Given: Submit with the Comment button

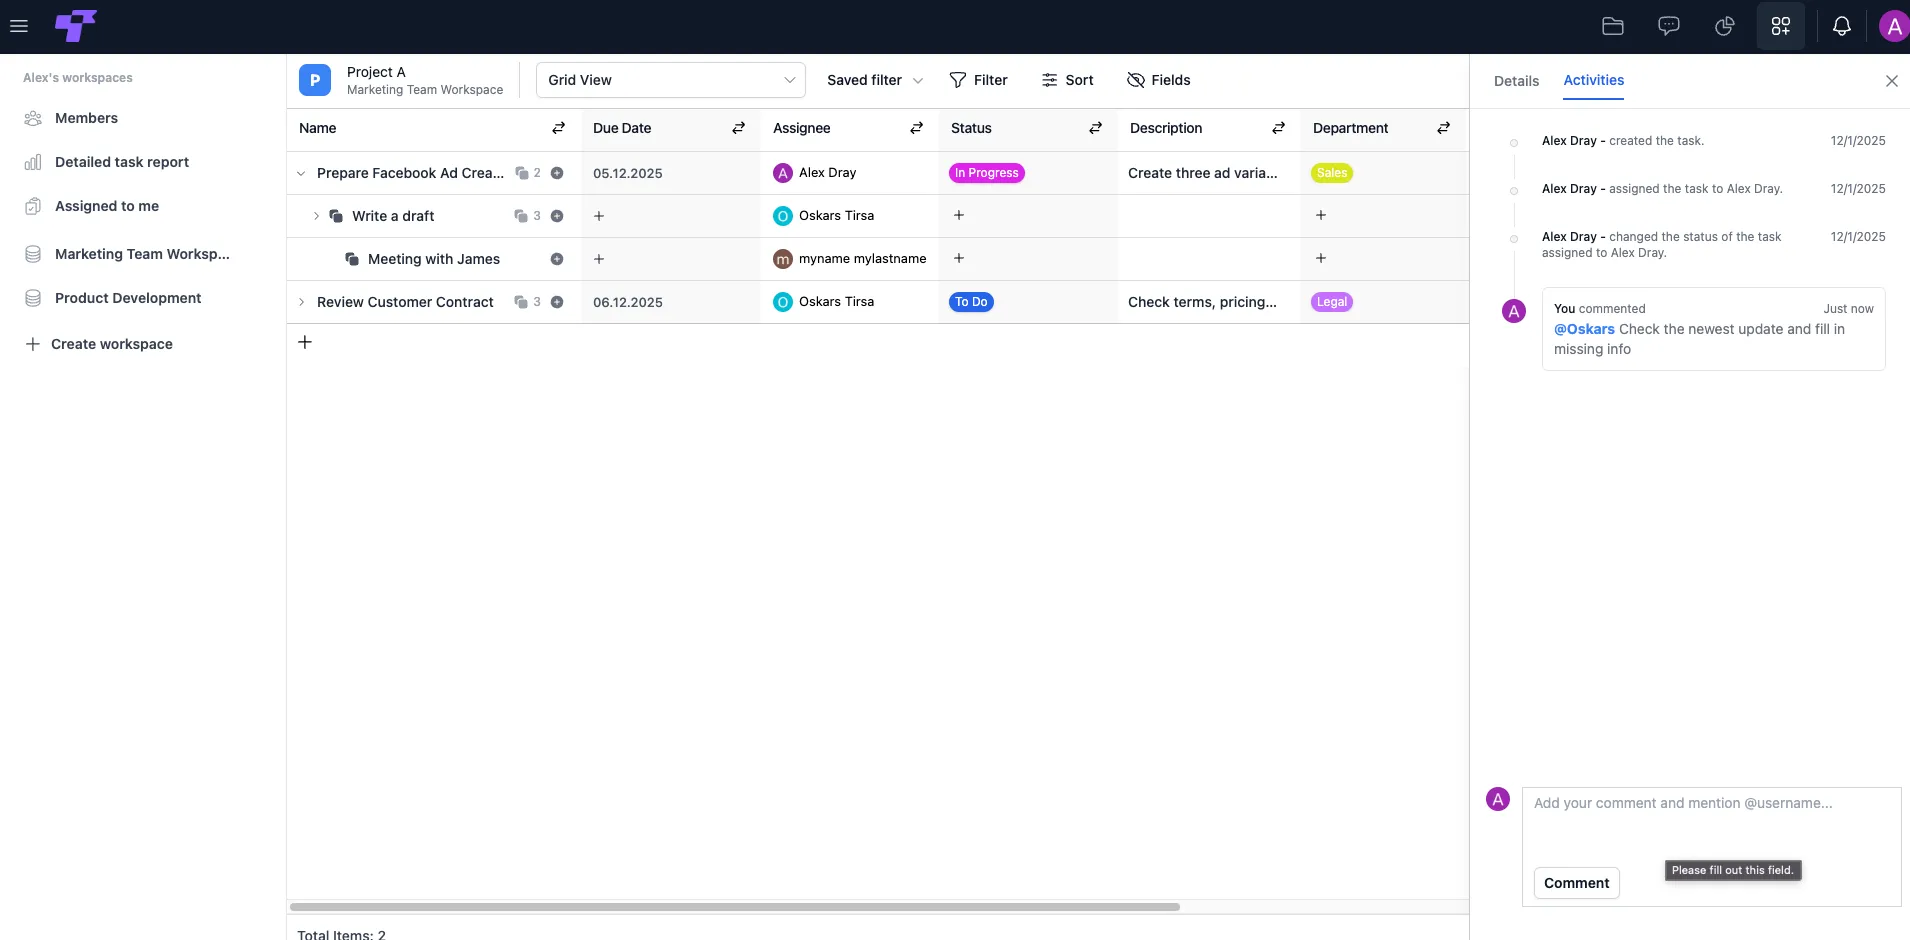Looking at the screenshot, I should [1577, 883].
